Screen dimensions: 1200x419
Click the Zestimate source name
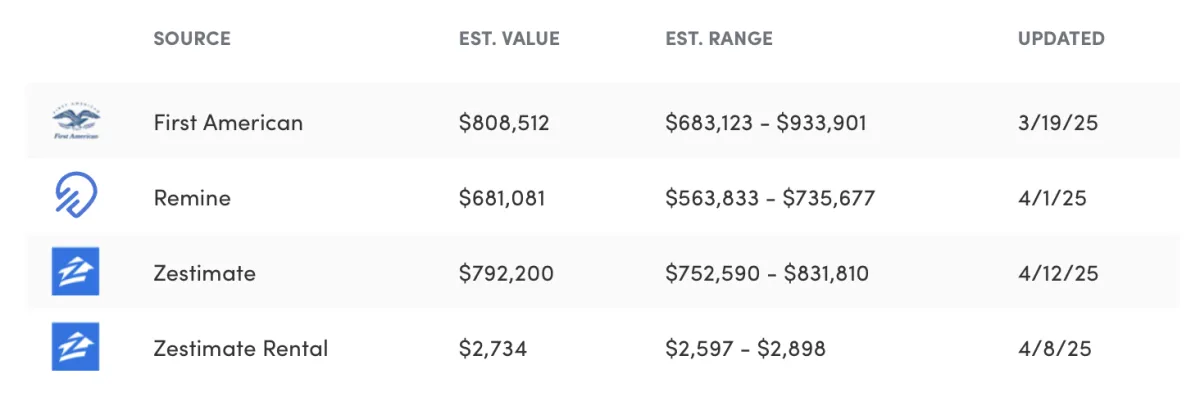205,273
